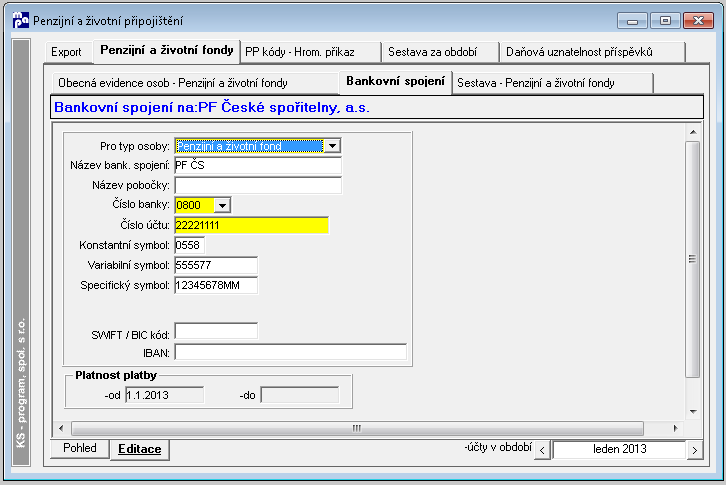Switch to Pohled mode
Screen dimensions: 726x485
80,448
